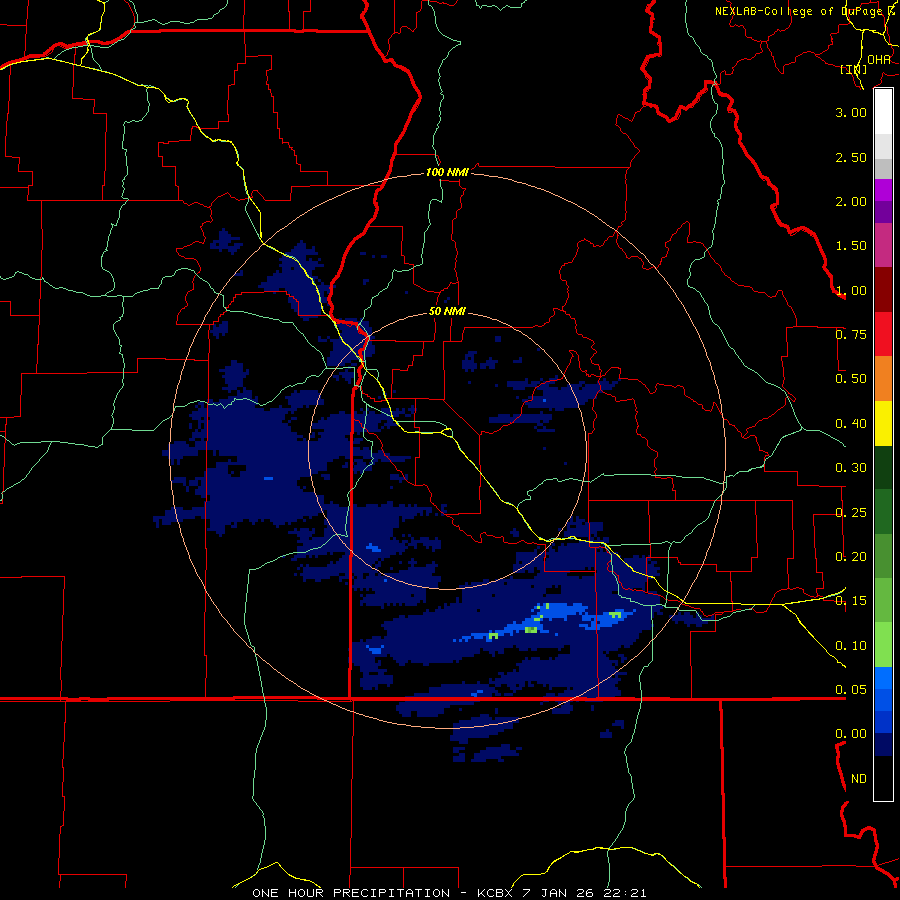
Task: Click the 0.50 legend value
Action: (x=851, y=379)
